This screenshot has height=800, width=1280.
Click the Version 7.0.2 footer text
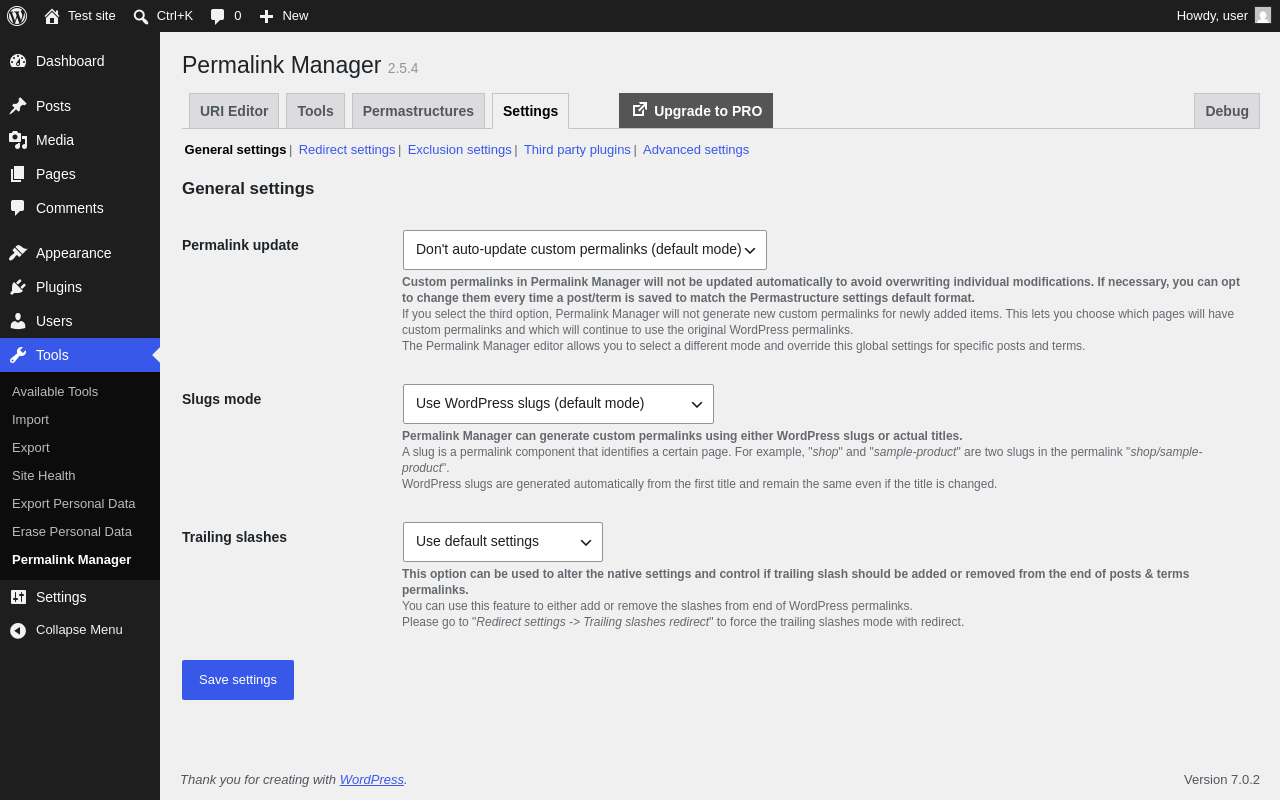(1222, 780)
